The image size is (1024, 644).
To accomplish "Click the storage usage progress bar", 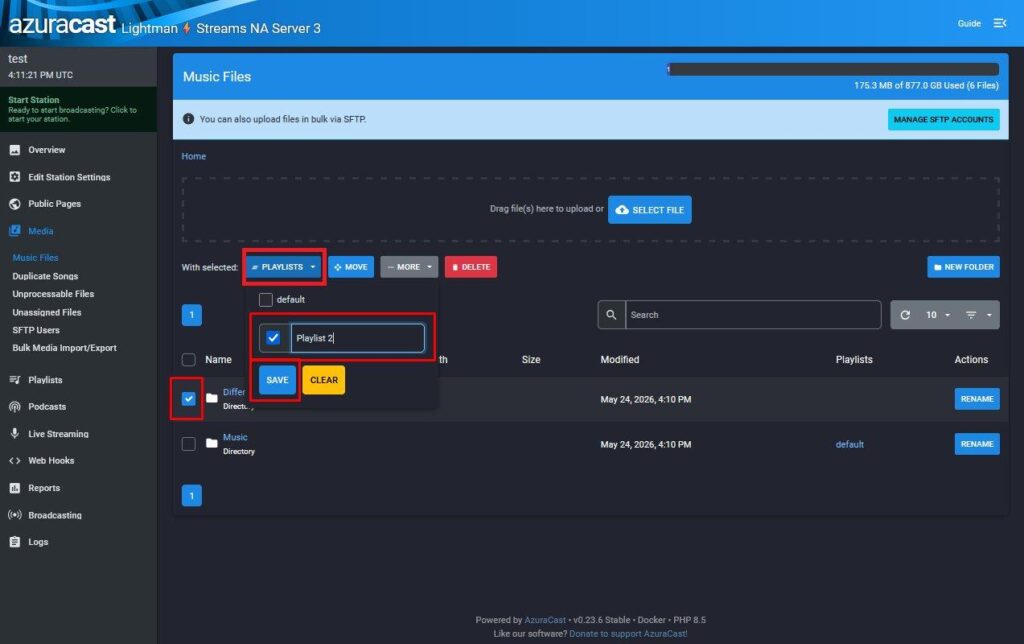I will click(x=833, y=69).
